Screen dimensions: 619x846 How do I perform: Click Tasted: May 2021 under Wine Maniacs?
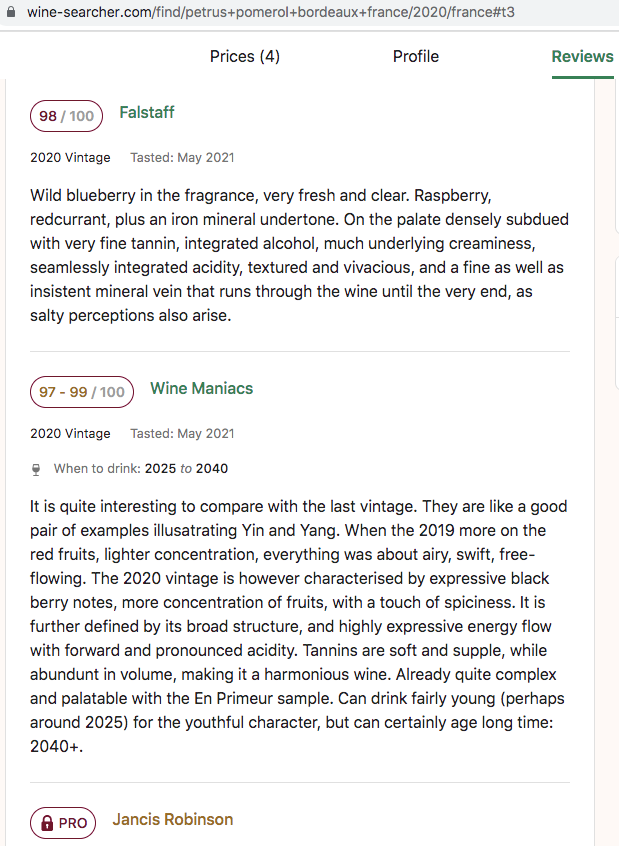pyautogui.click(x=182, y=434)
